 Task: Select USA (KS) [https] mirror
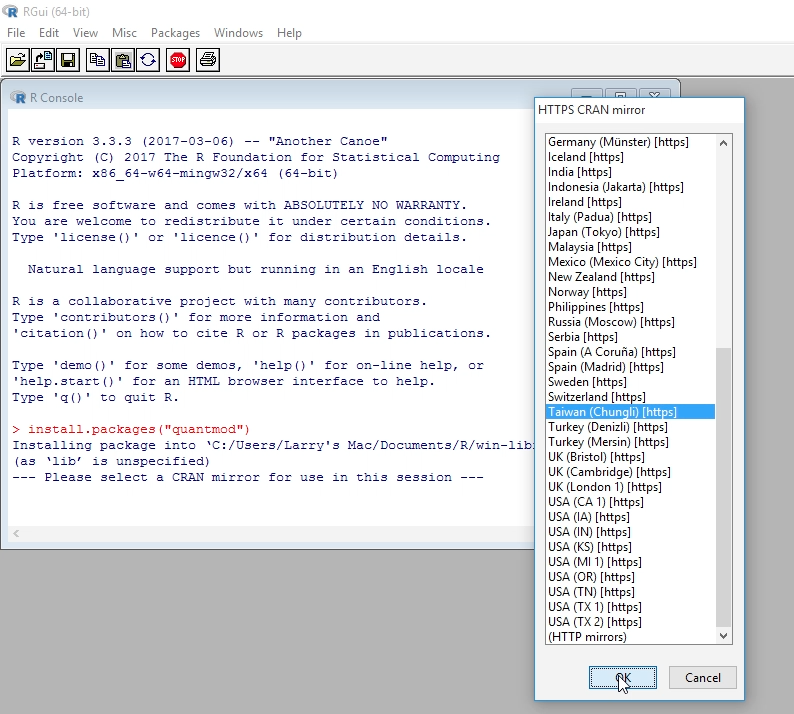click(630, 547)
